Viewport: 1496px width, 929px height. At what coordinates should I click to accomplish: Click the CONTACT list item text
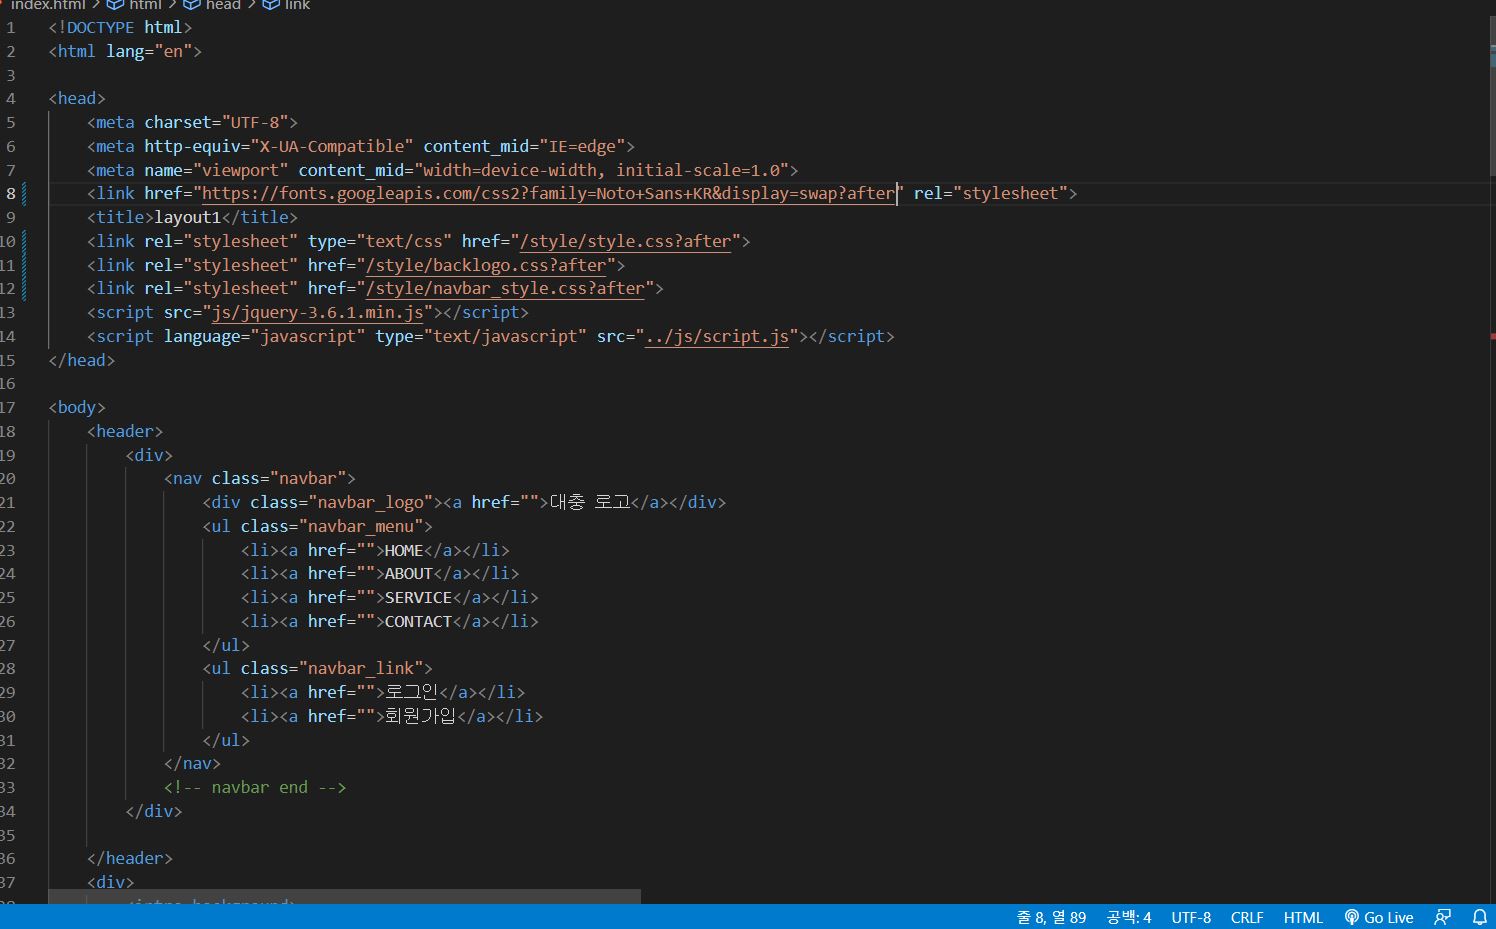(x=418, y=621)
